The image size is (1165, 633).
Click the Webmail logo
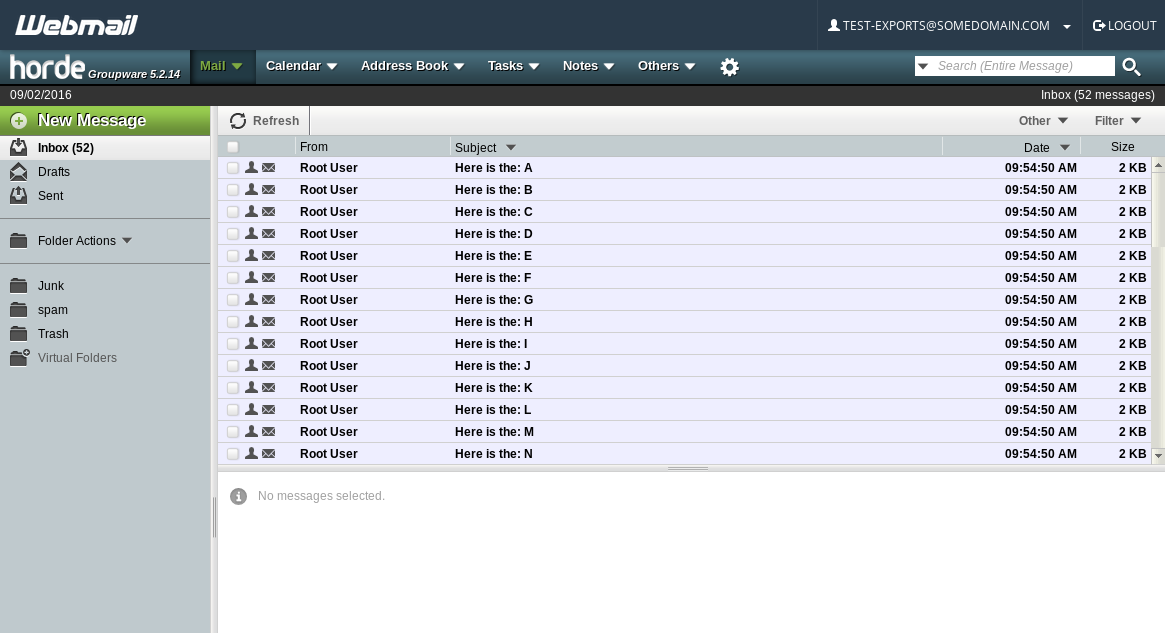pyautogui.click(x=77, y=25)
